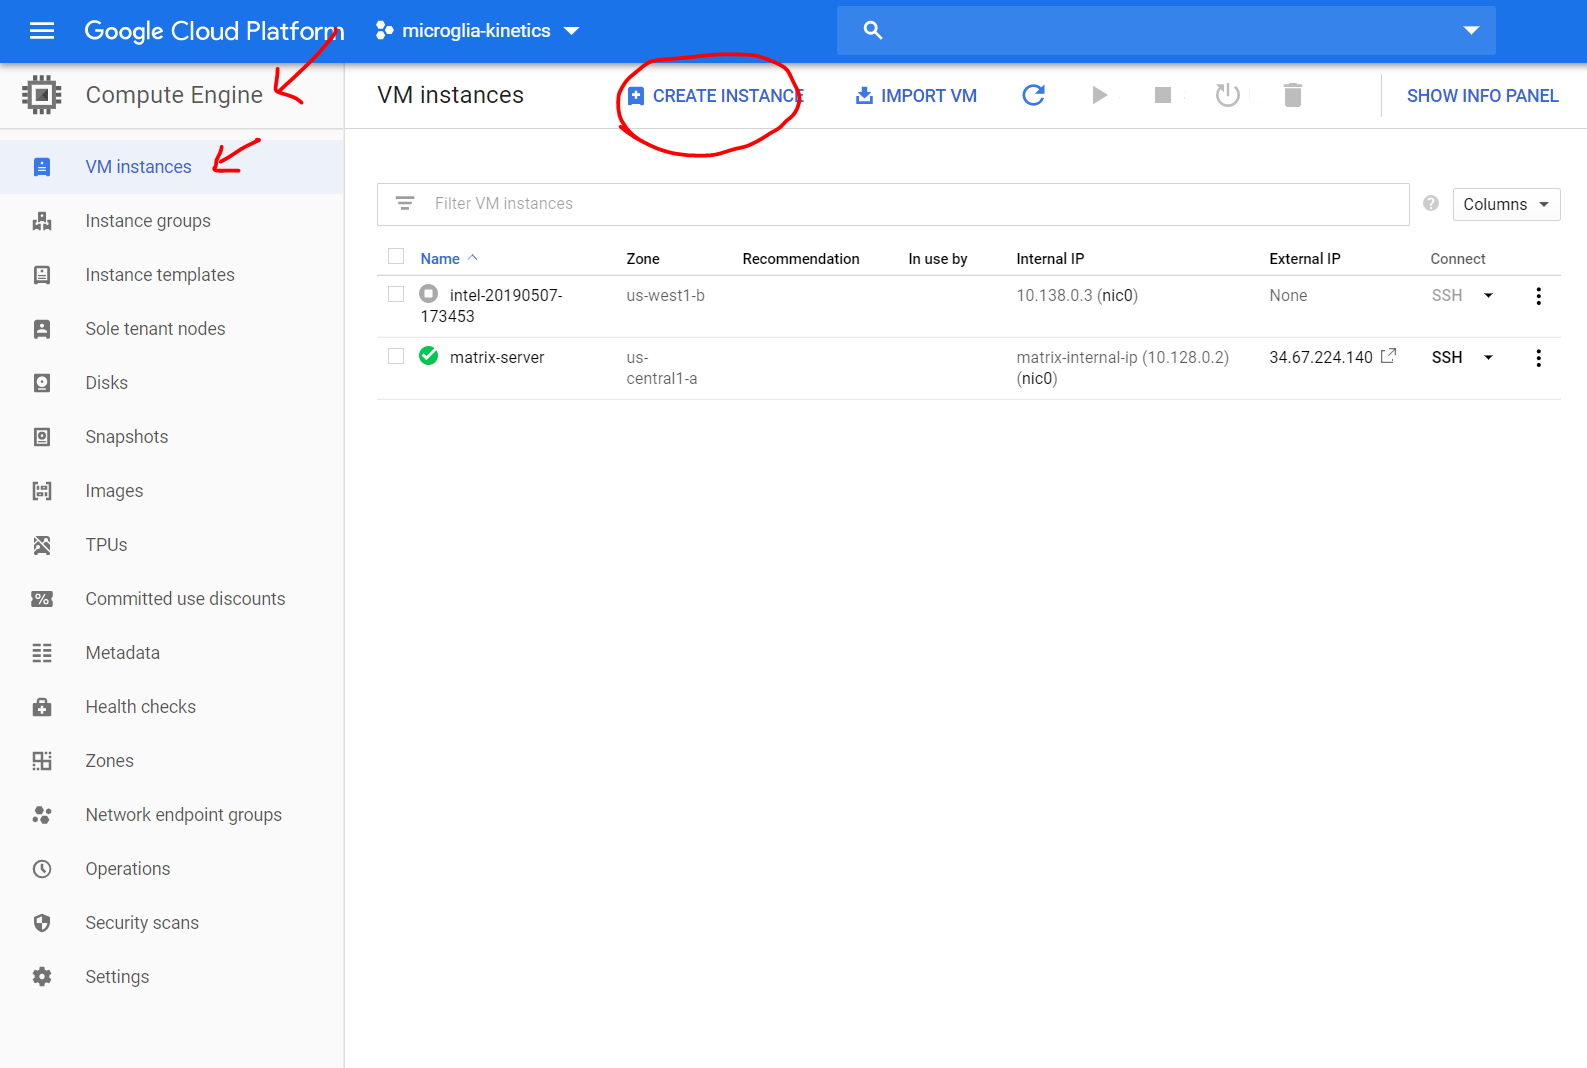This screenshot has height=1068, width=1587.
Task: Click the Sole tenant nodes icon
Action: (x=42, y=329)
